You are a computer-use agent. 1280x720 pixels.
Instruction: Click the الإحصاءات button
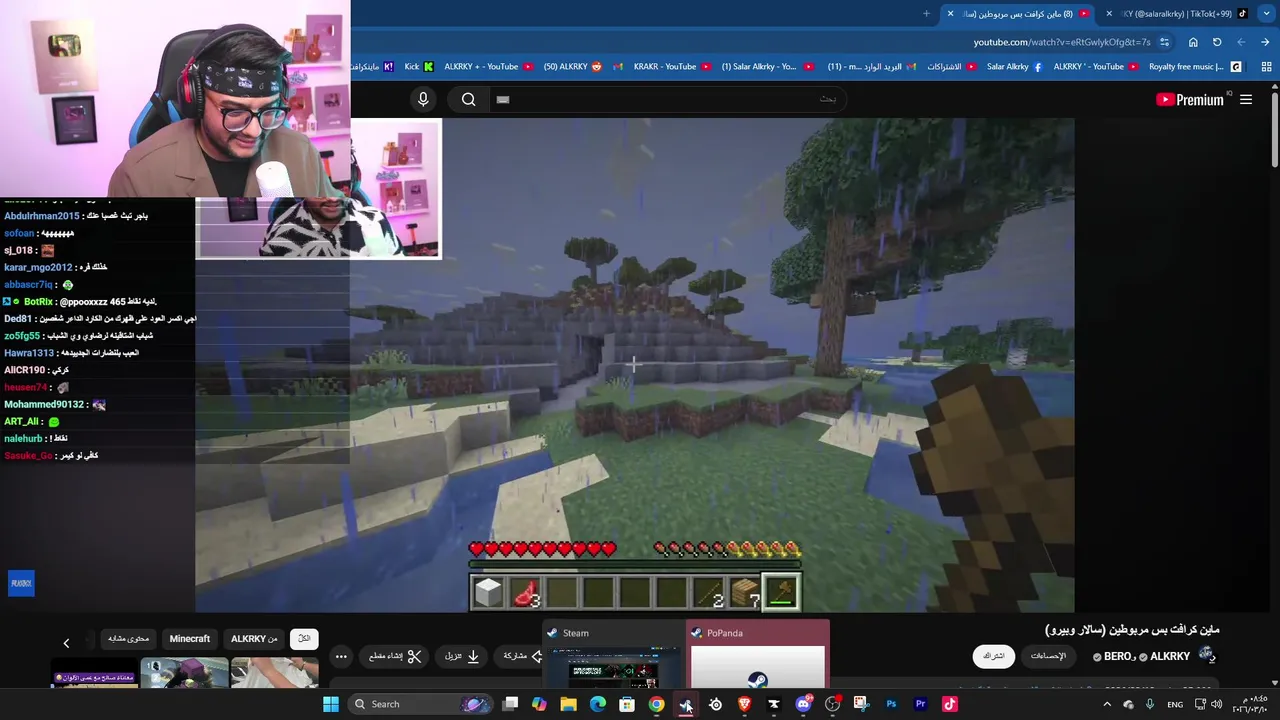[x=1049, y=656]
